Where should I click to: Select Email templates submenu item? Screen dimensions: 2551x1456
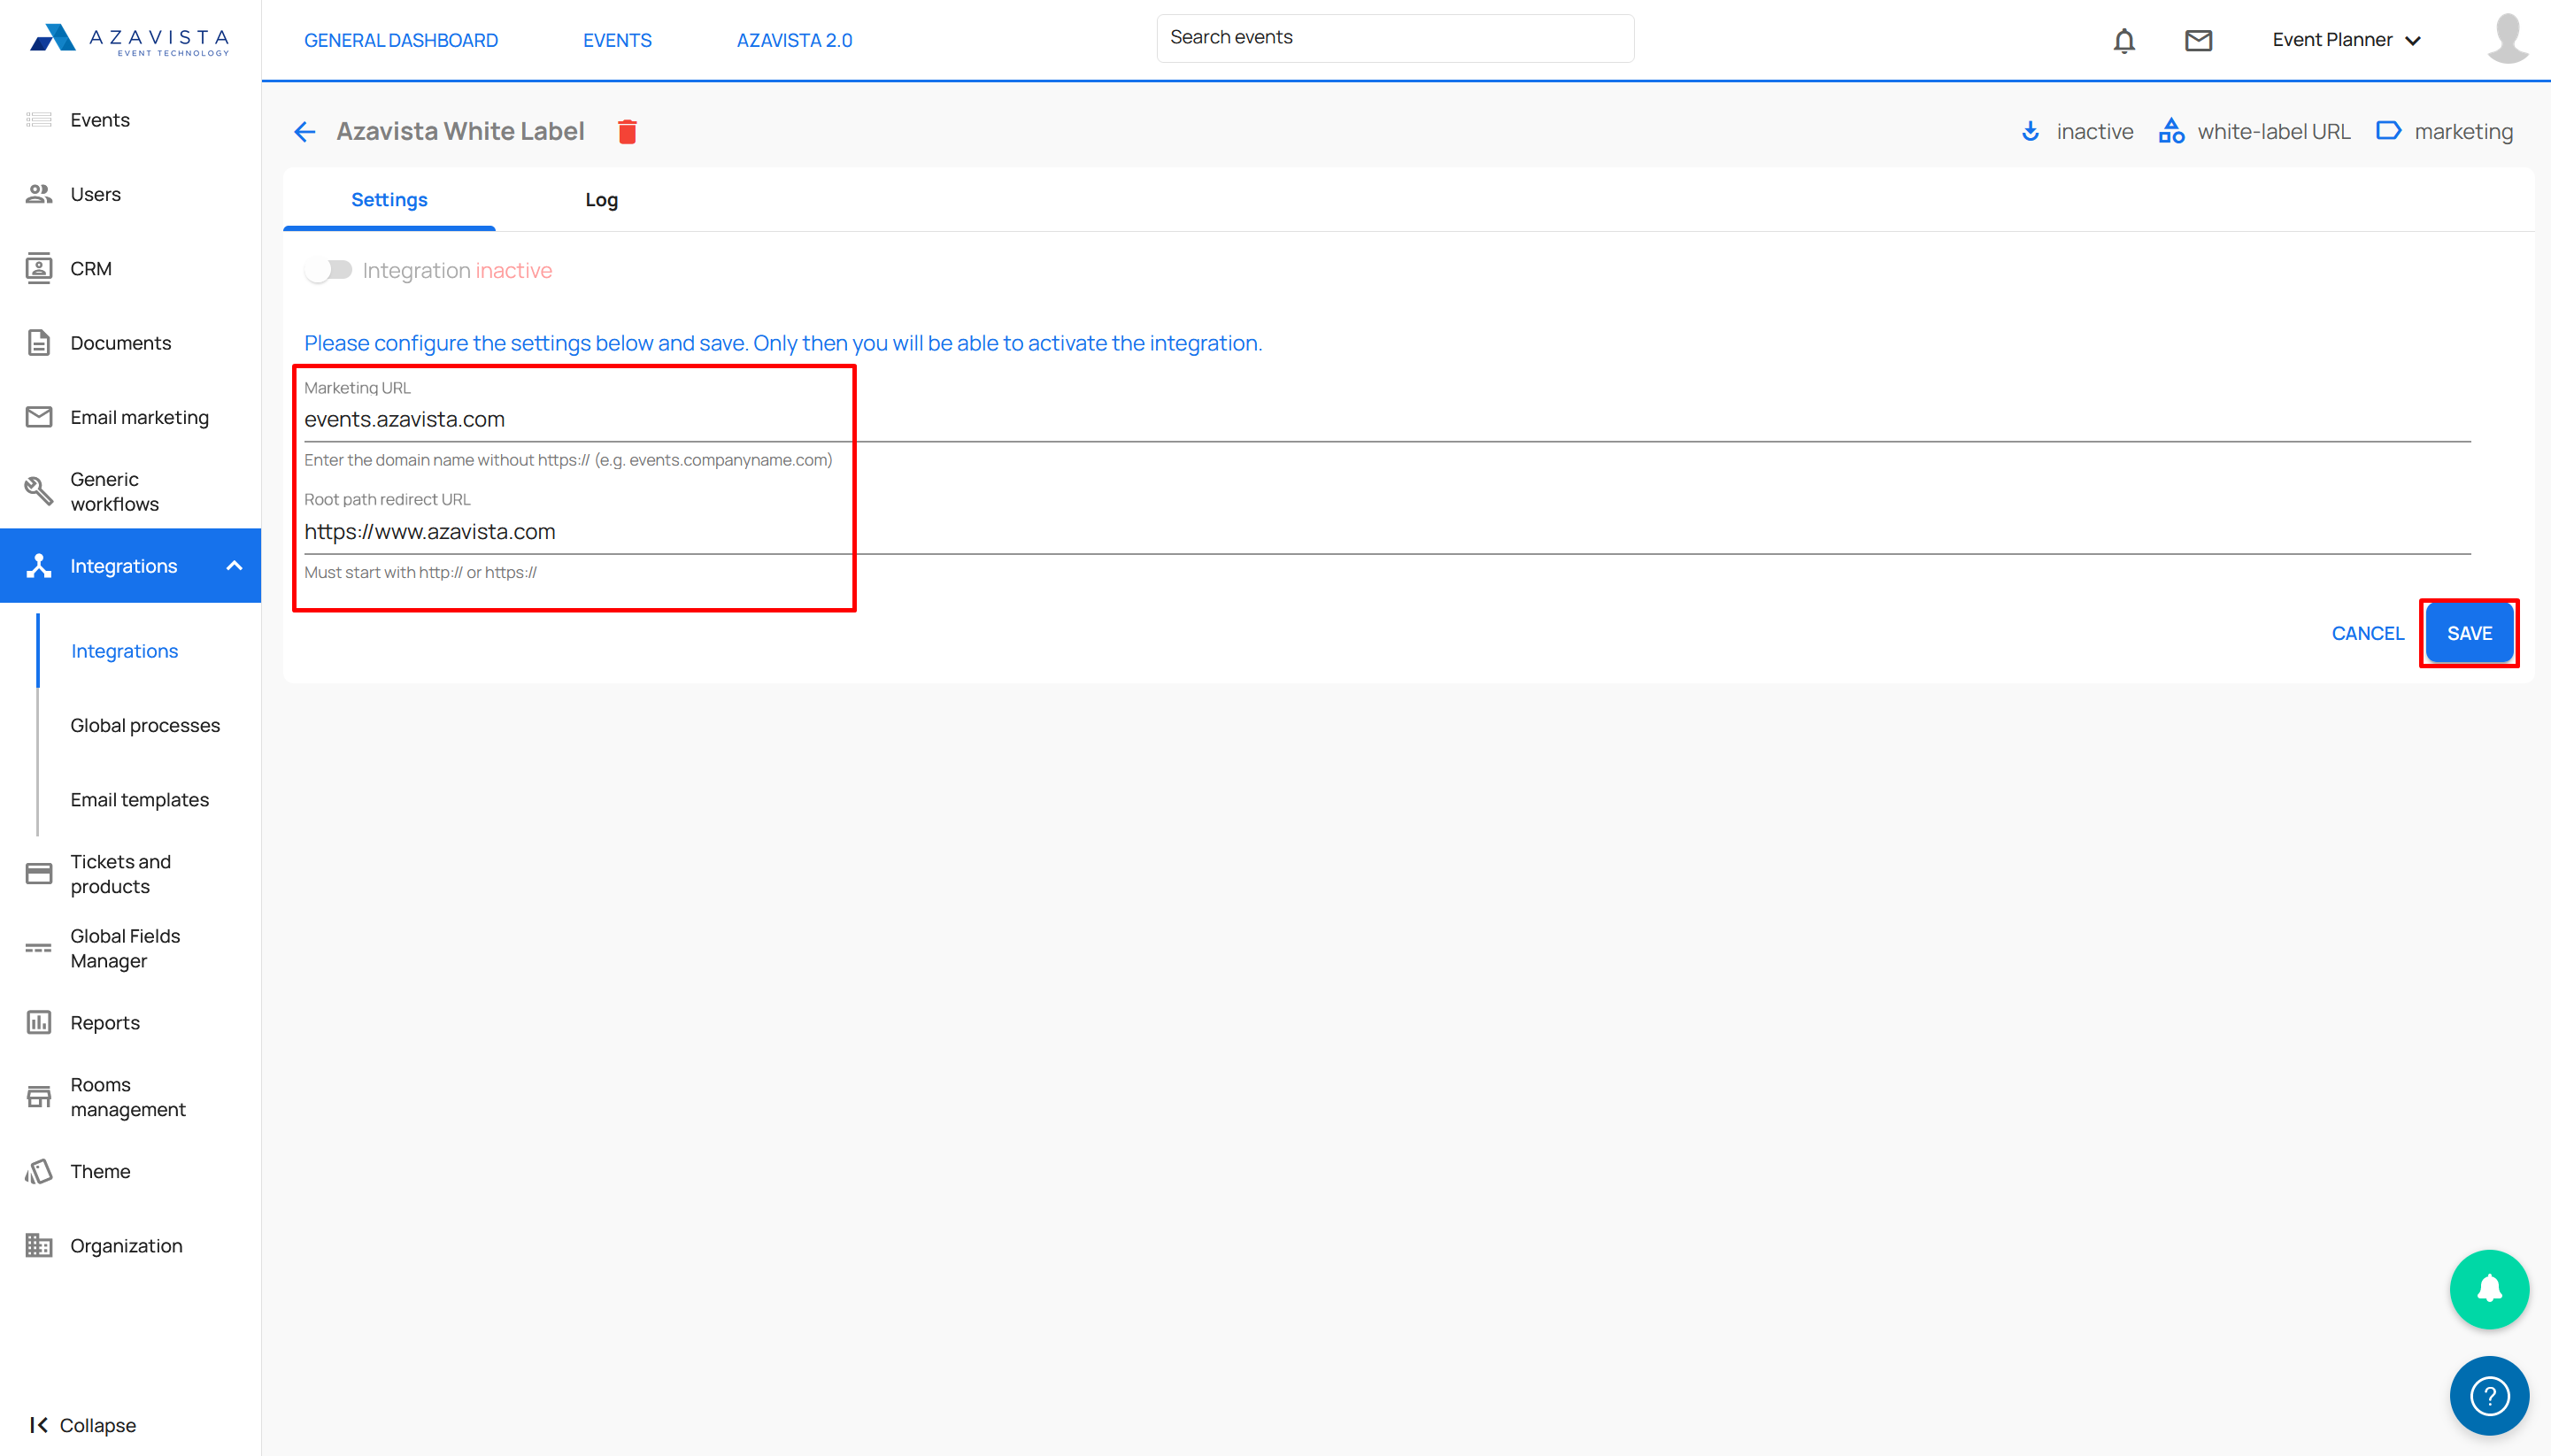pos(139,800)
